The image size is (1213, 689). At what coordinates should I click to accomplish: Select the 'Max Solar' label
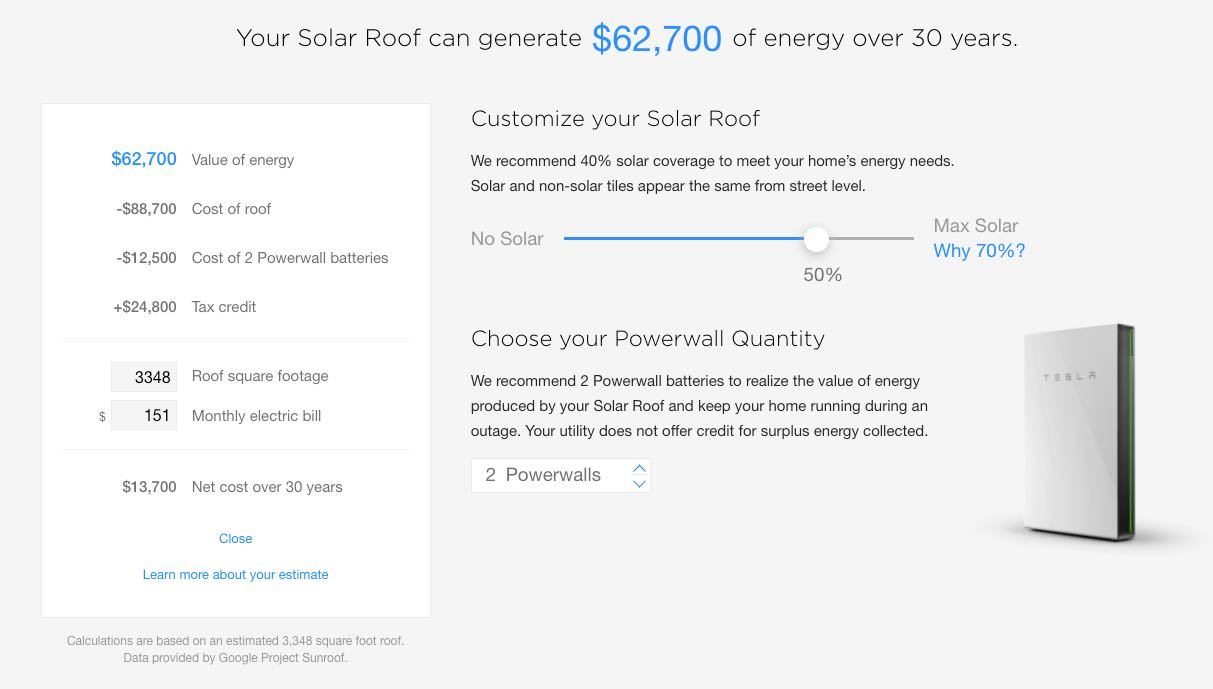976,226
